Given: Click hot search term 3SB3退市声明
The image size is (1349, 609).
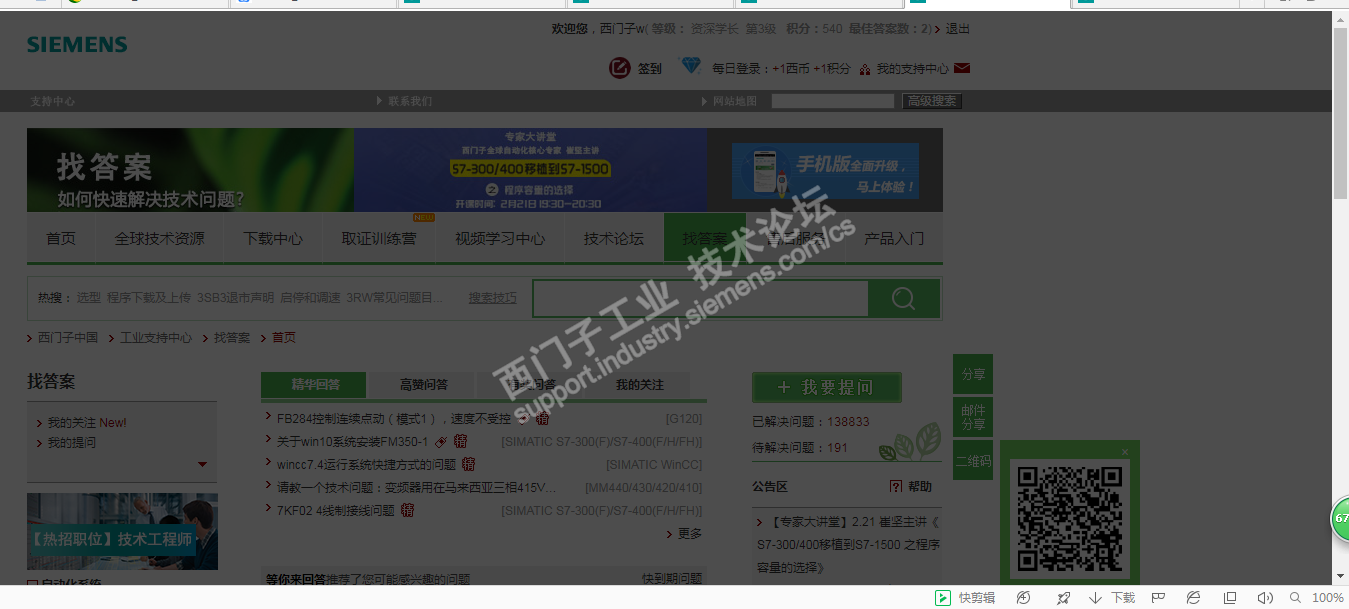Looking at the screenshot, I should pos(235,298).
